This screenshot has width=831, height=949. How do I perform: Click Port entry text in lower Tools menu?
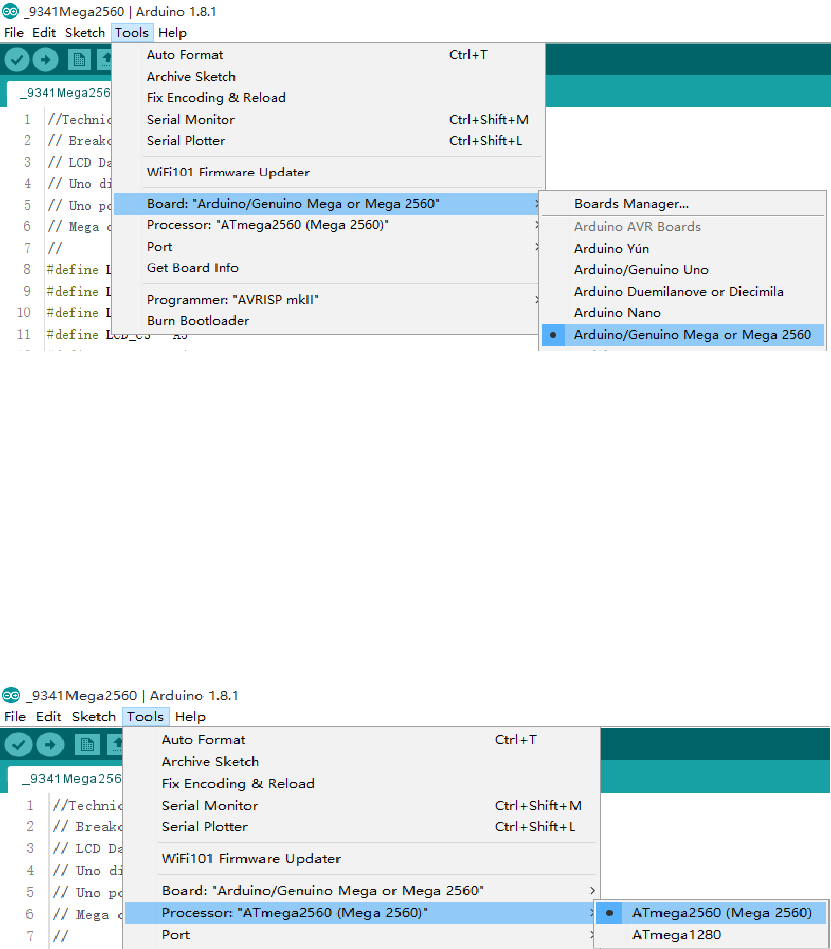click(176, 935)
